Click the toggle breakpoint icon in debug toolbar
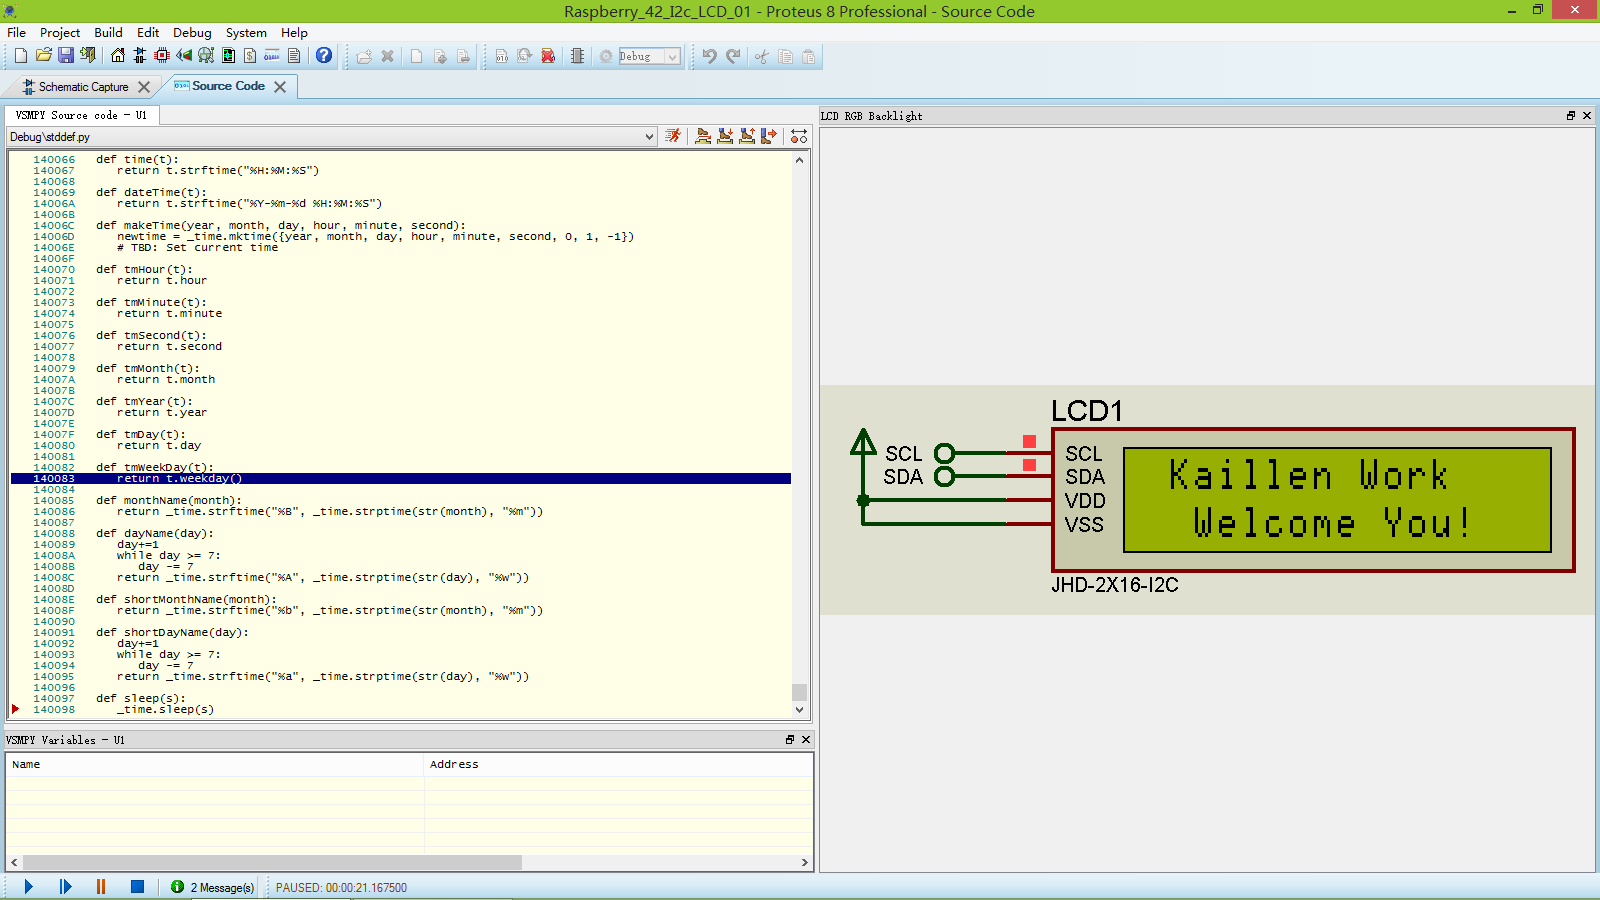The height and width of the screenshot is (900, 1600). (798, 137)
